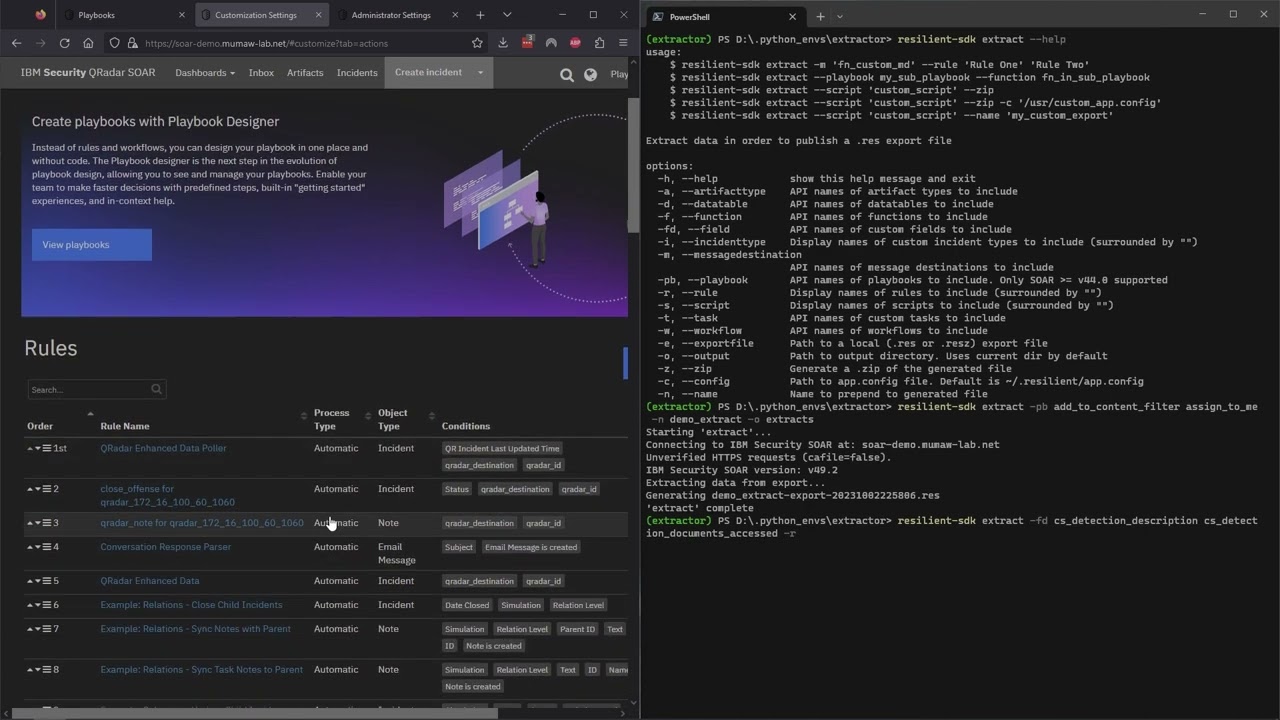Grab the drag handle of rule 3
The image size is (1280, 720).
pos(47,523)
